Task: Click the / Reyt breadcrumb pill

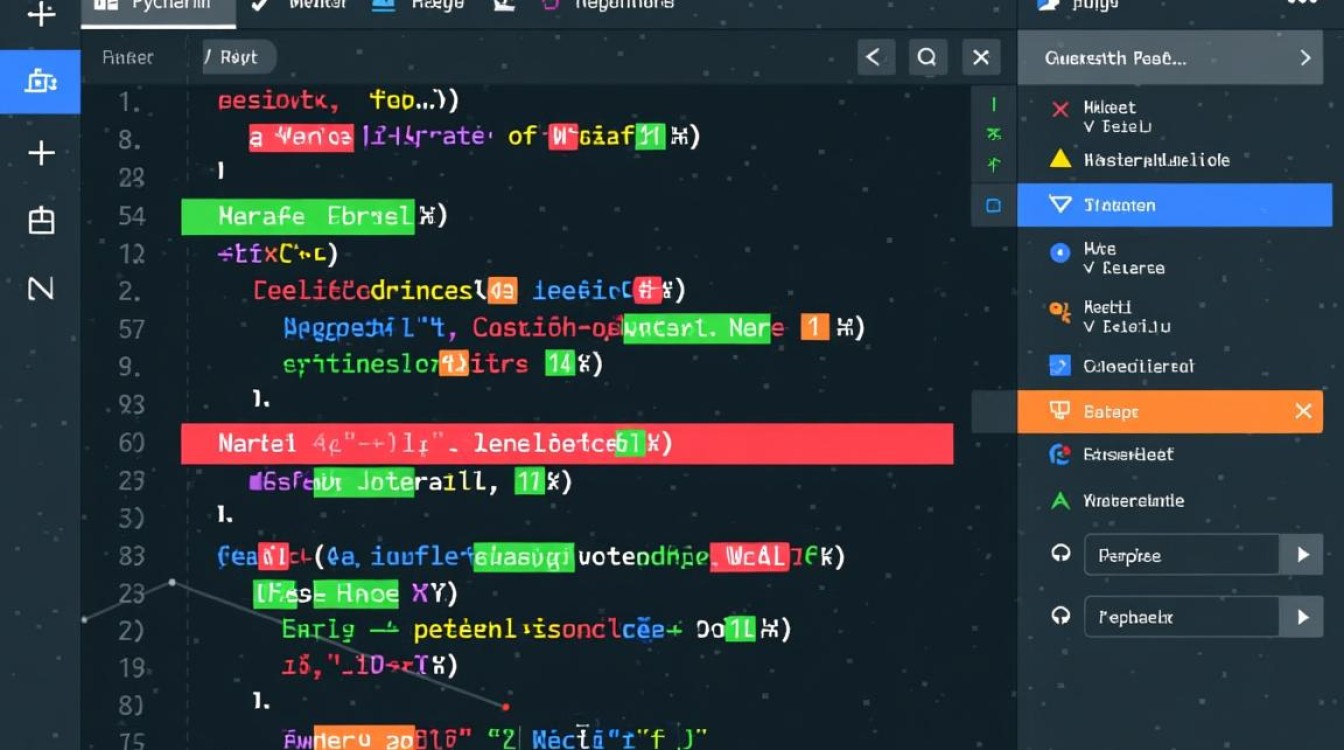Action: click(x=236, y=58)
